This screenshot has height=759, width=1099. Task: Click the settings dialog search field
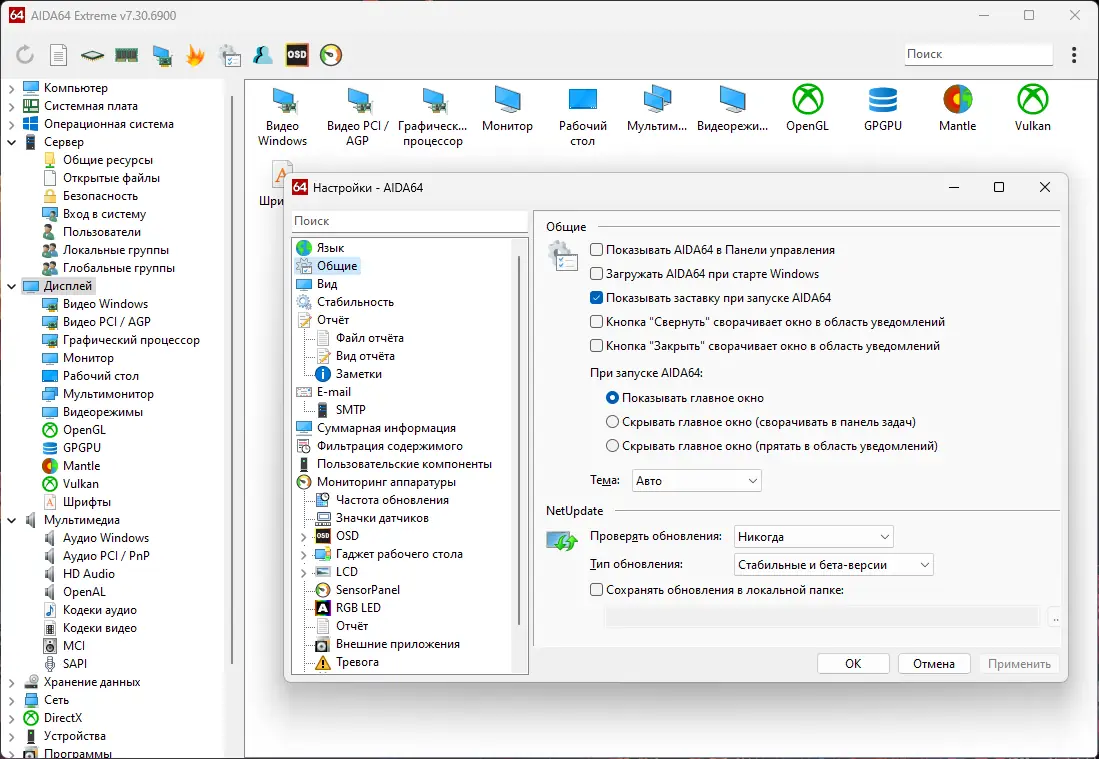coord(409,221)
